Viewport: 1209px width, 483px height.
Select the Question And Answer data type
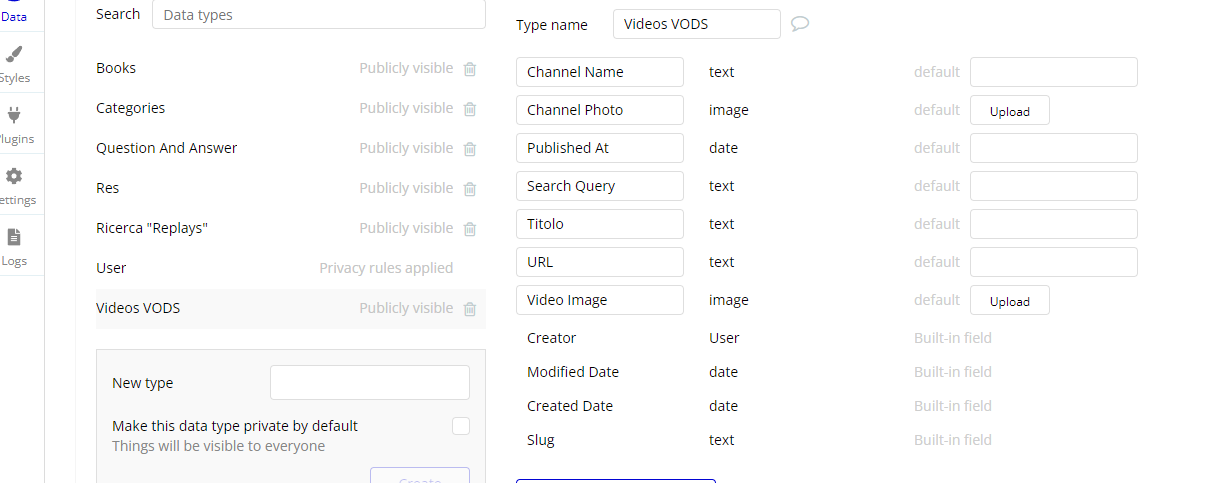tap(167, 148)
